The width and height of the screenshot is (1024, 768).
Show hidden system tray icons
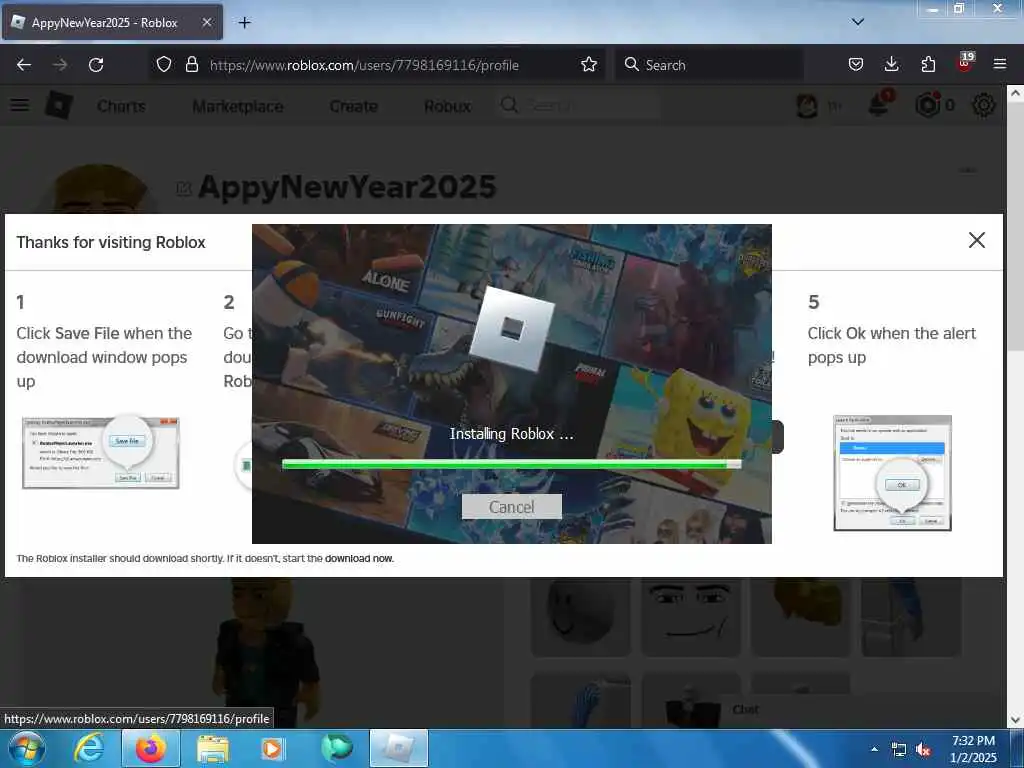click(x=874, y=748)
